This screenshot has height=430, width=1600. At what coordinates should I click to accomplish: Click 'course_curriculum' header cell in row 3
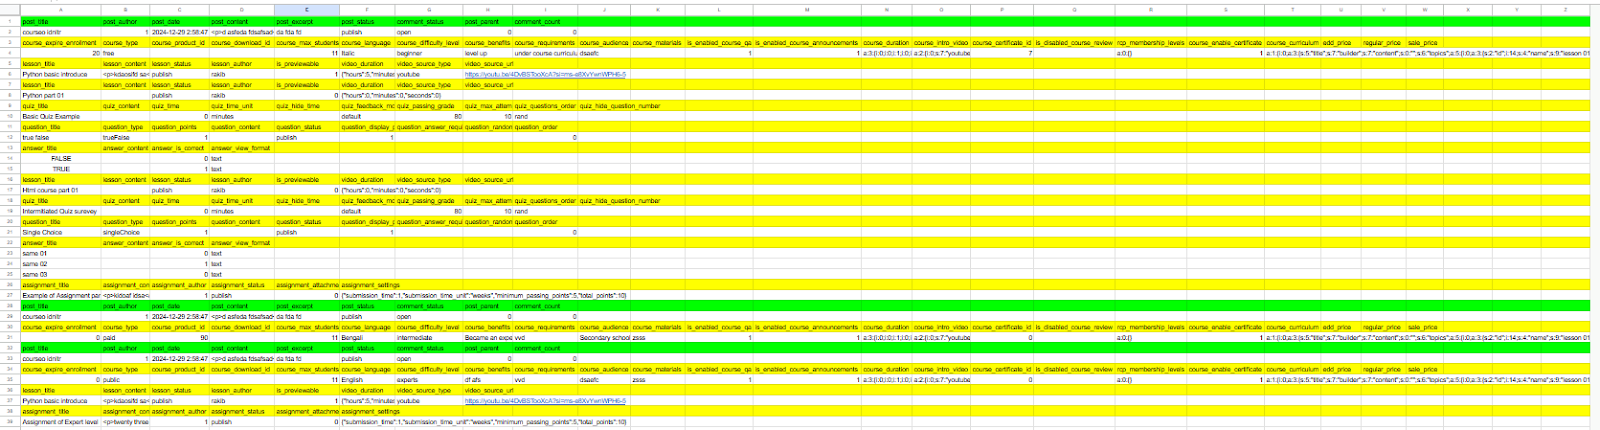pos(1292,43)
